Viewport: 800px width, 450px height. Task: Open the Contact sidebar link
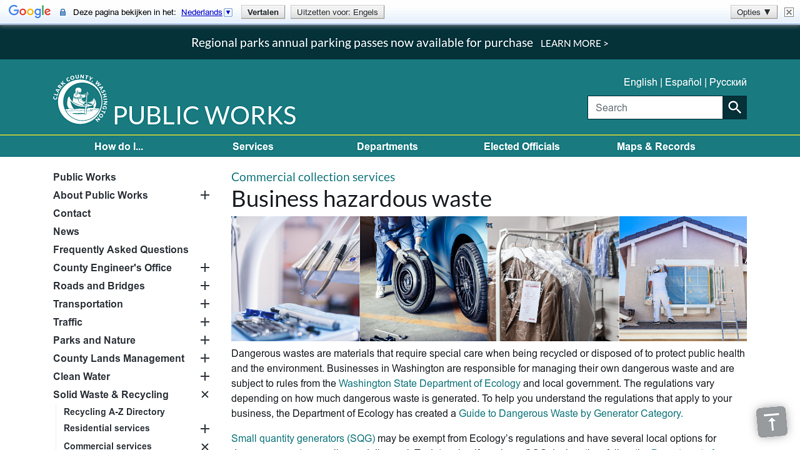coord(72,213)
